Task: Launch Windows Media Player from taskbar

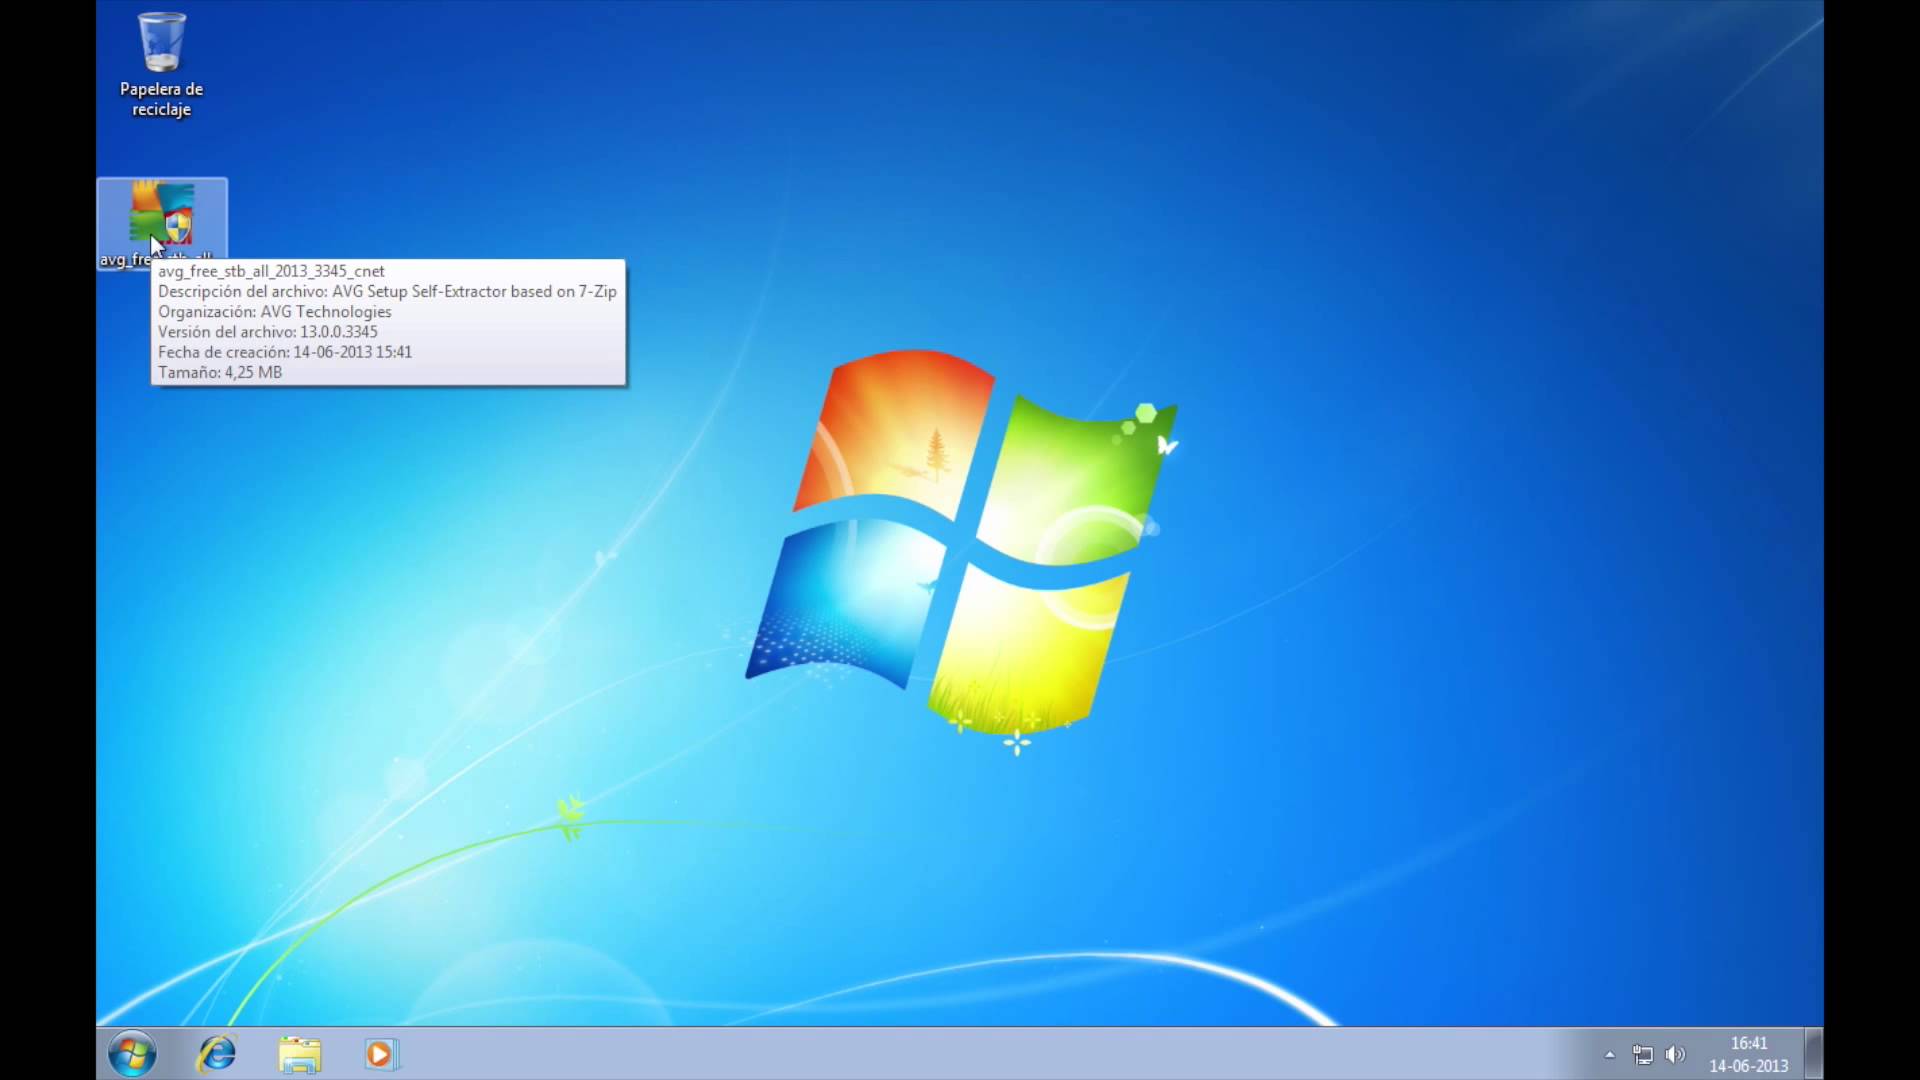Action: [x=381, y=1054]
